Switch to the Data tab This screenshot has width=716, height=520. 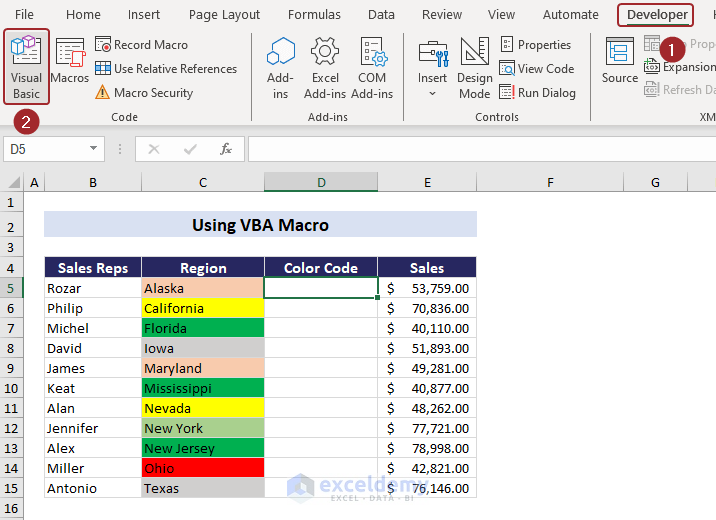381,15
